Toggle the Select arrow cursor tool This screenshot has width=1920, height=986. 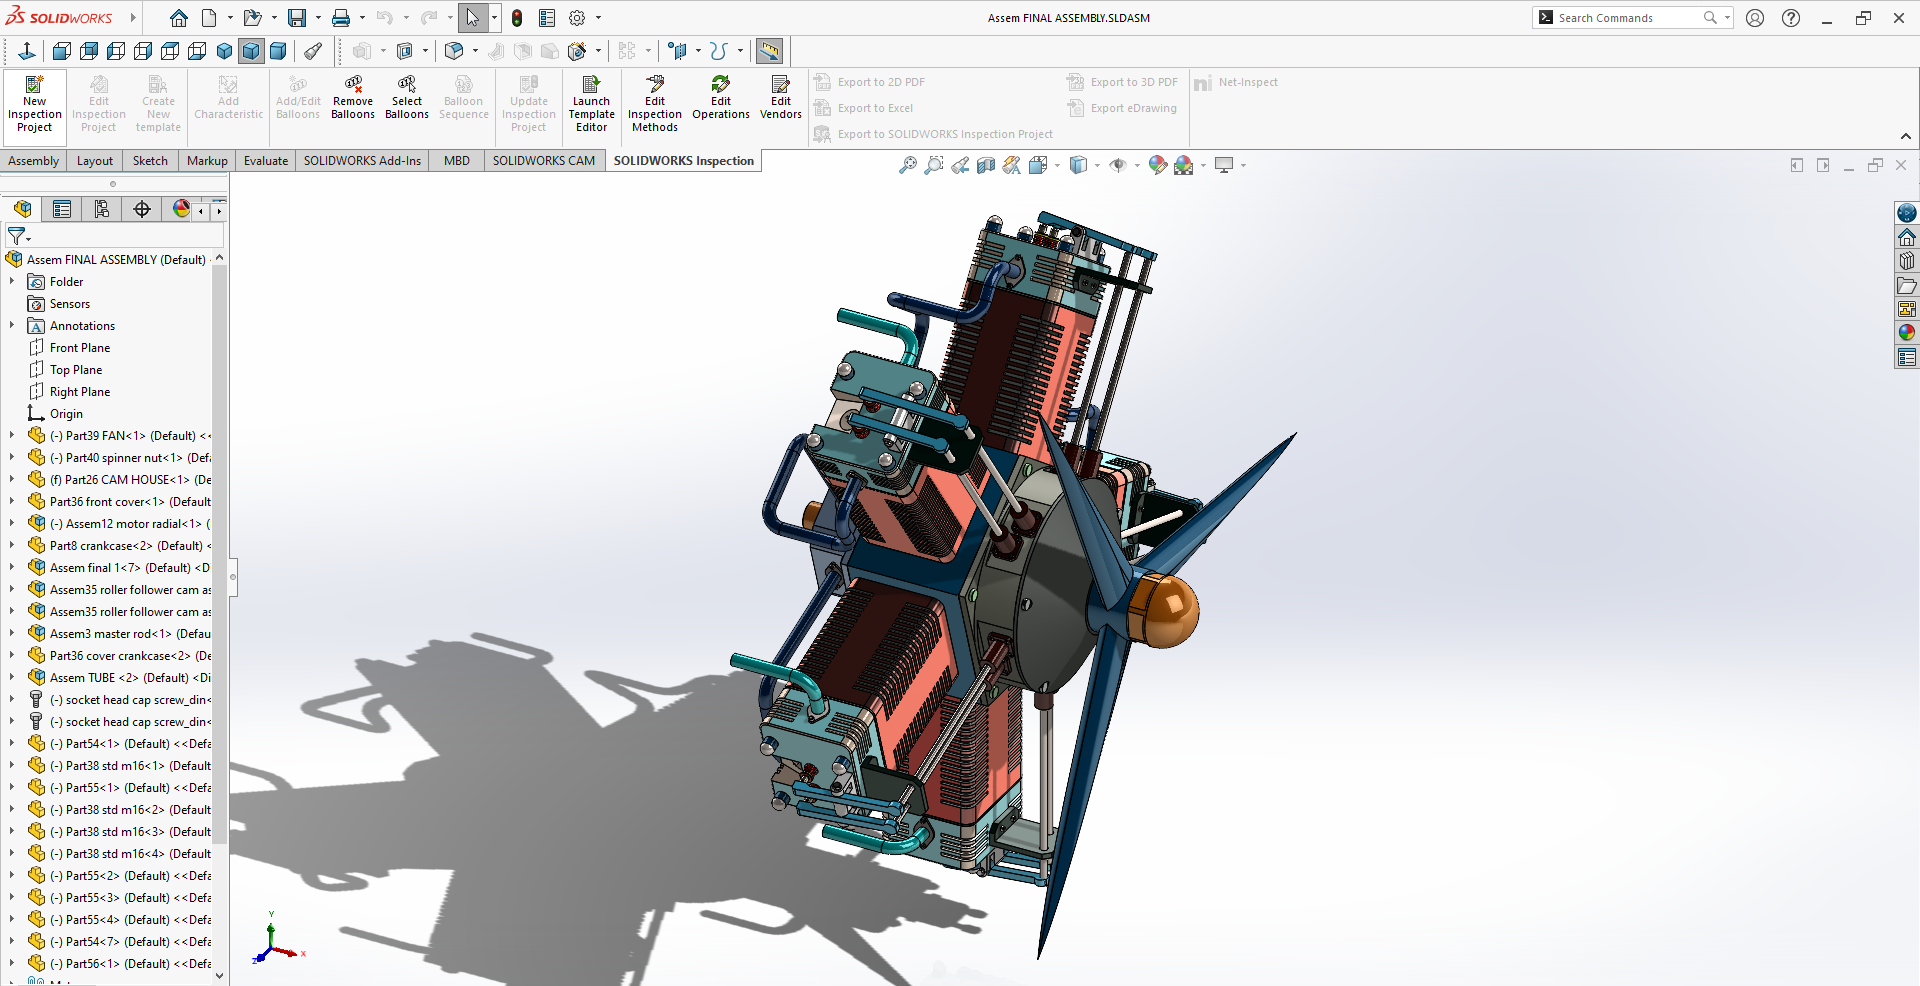point(472,18)
